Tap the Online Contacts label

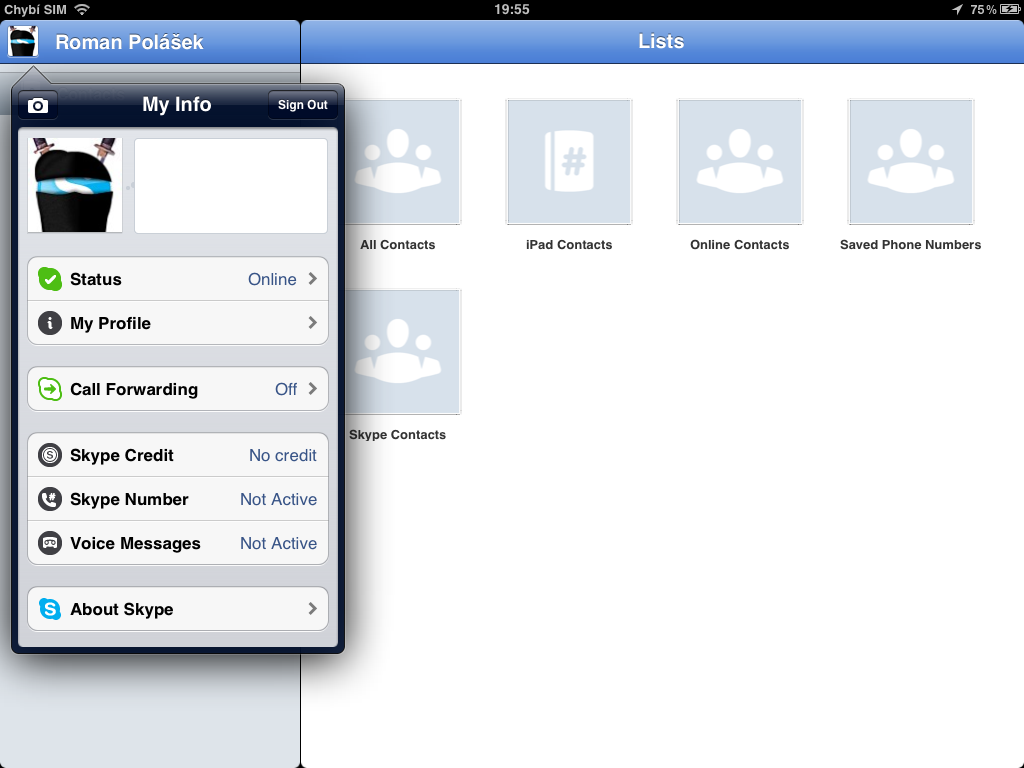point(740,245)
